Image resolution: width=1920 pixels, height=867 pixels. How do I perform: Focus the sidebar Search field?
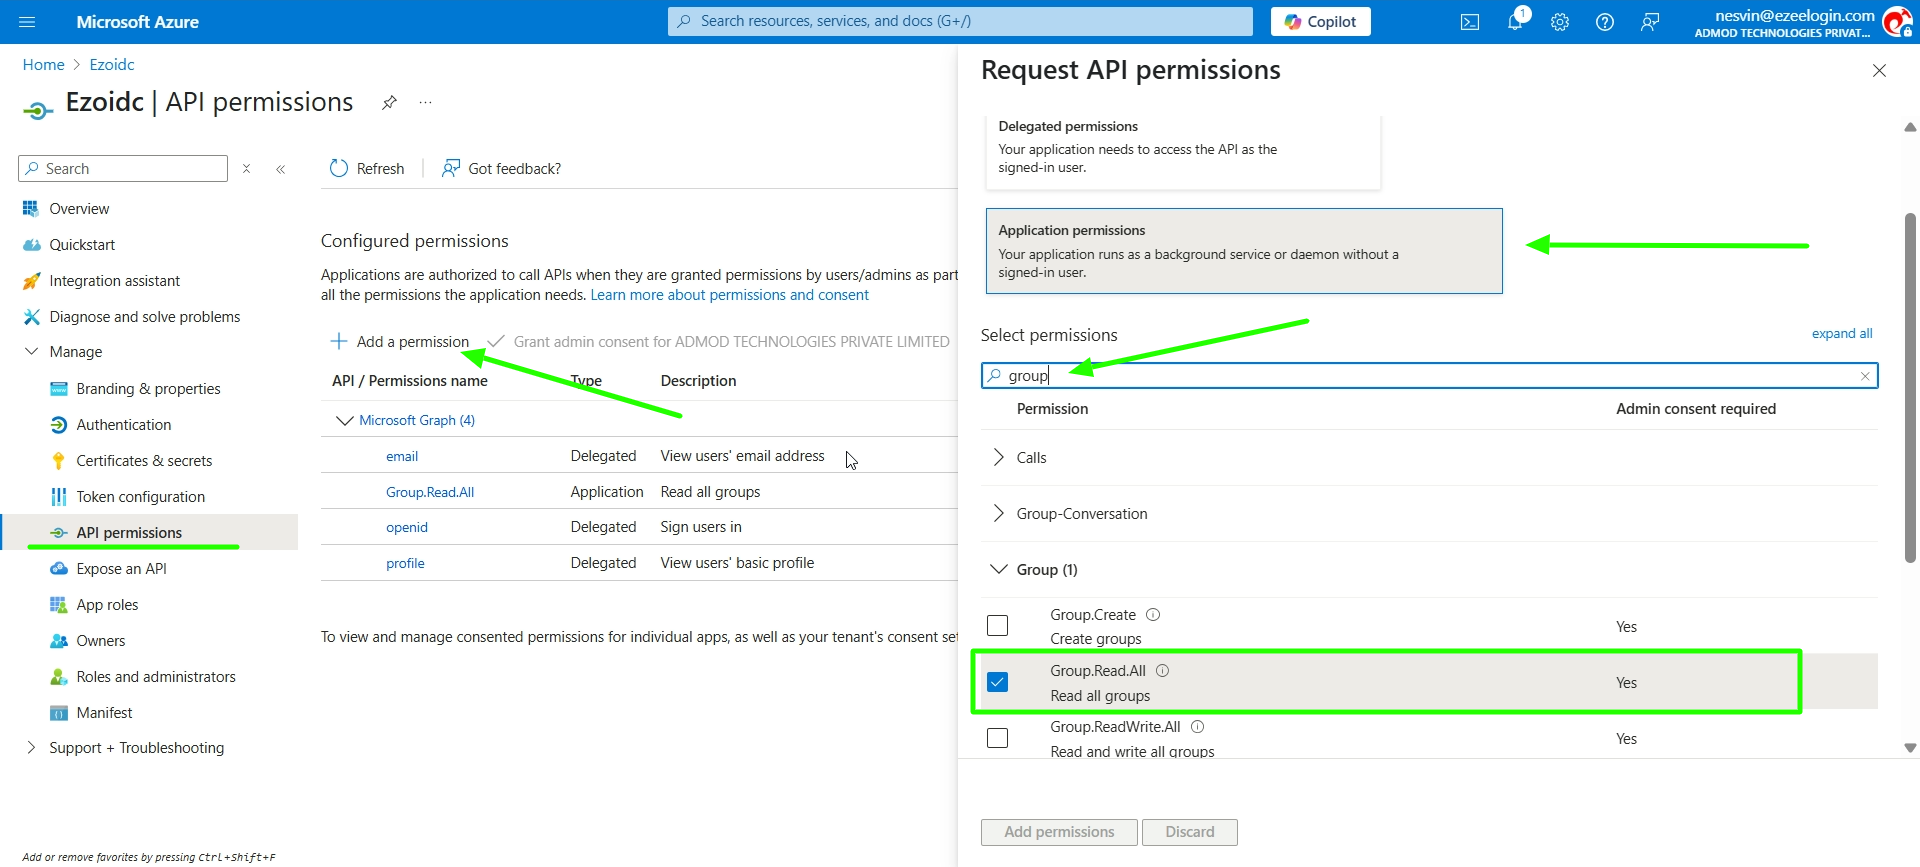pyautogui.click(x=123, y=169)
